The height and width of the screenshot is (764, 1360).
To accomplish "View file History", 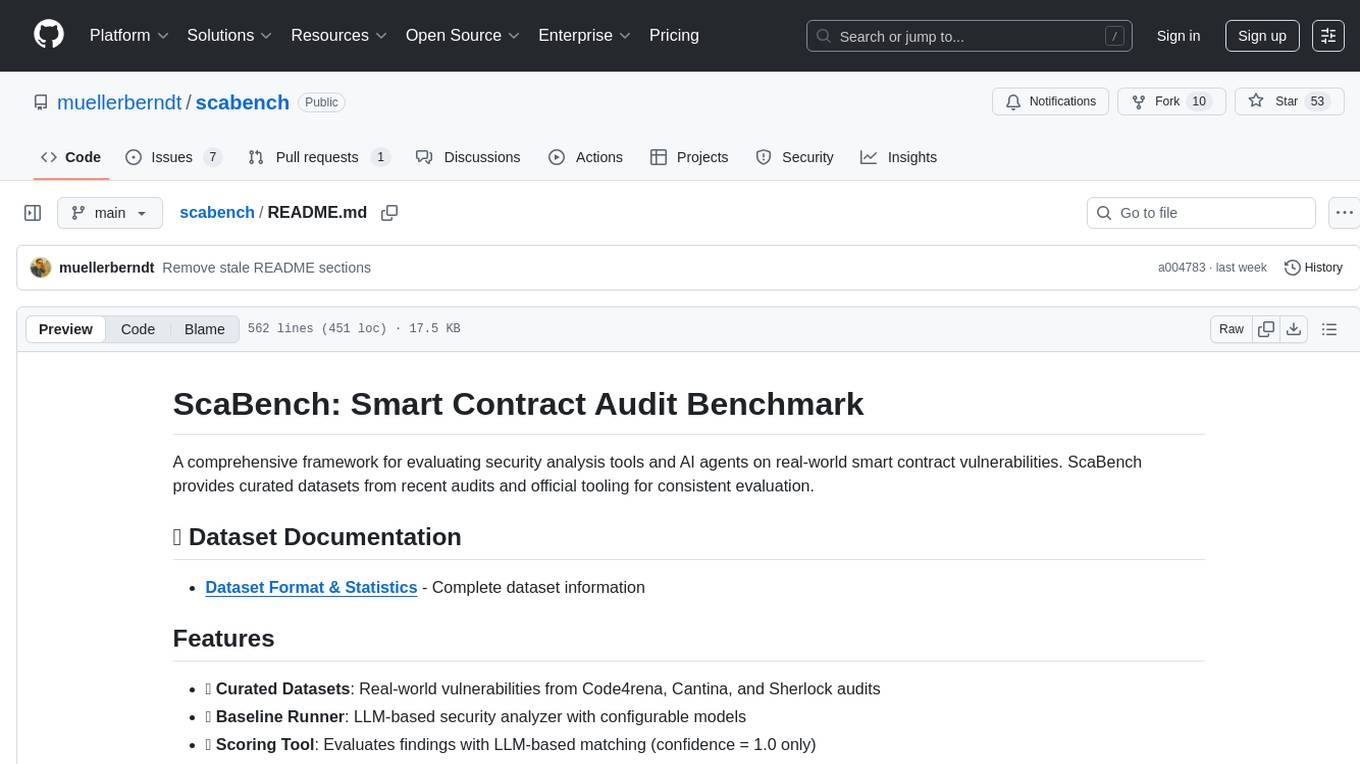I will pyautogui.click(x=1313, y=268).
